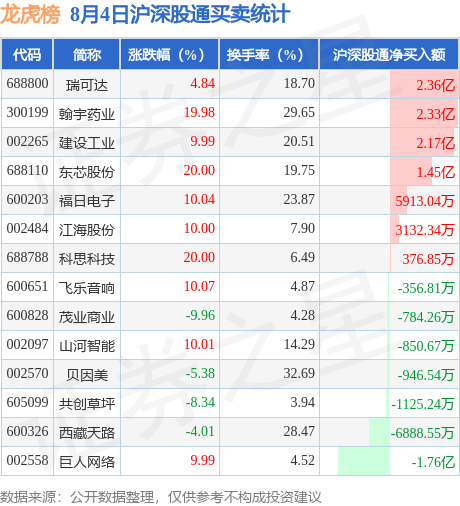
Task: Click 巨人网络 net value -1.76亿
Action: [x=433, y=462]
